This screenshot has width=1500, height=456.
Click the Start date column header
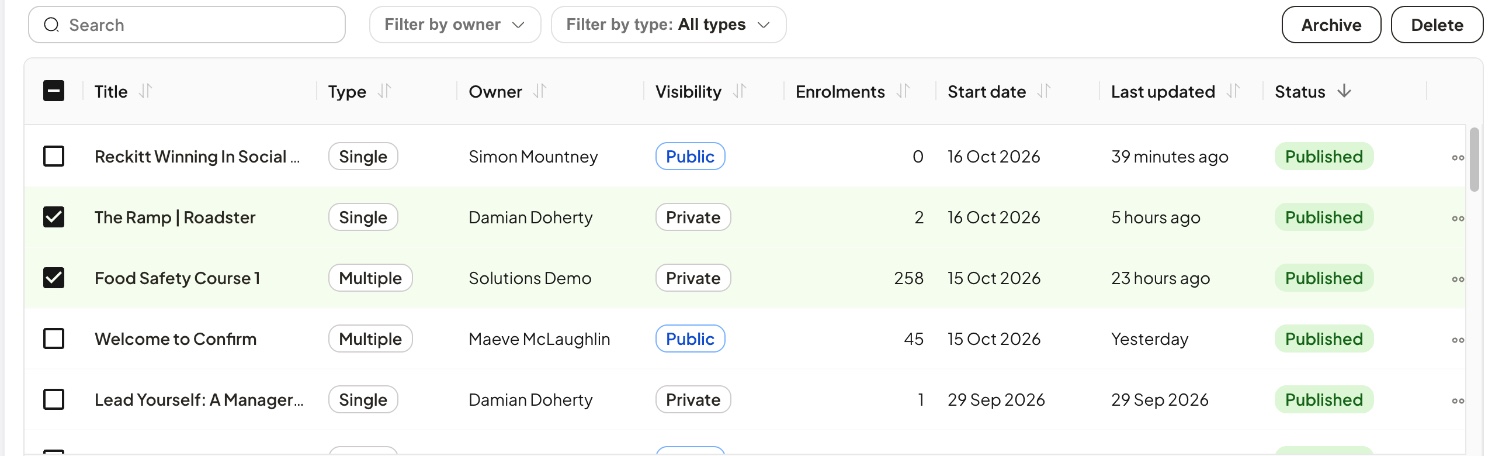(987, 91)
